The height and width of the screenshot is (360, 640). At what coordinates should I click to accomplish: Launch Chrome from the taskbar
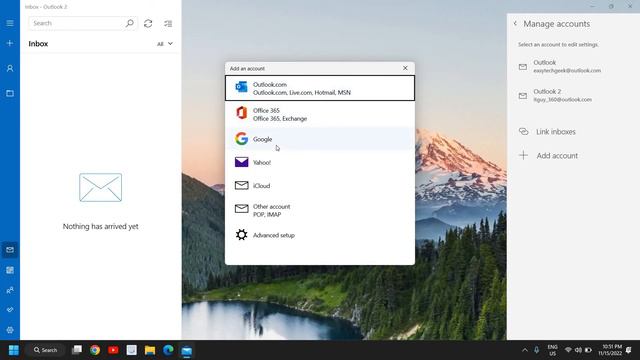click(95, 350)
